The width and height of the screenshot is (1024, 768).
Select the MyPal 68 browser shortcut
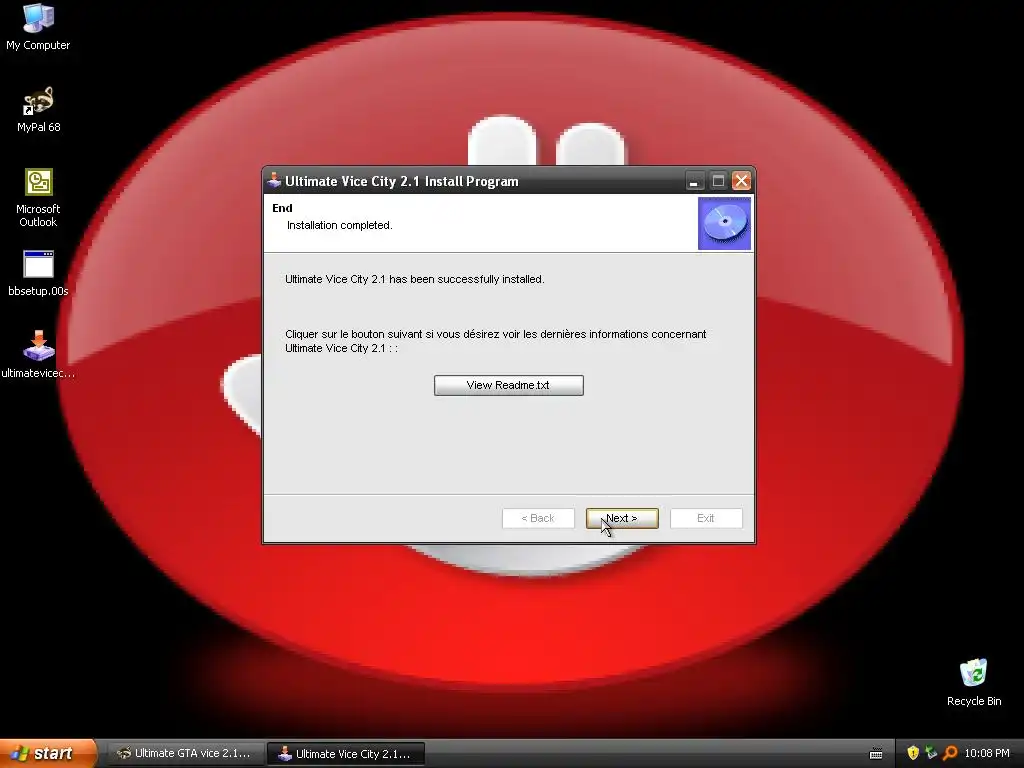pos(38,110)
